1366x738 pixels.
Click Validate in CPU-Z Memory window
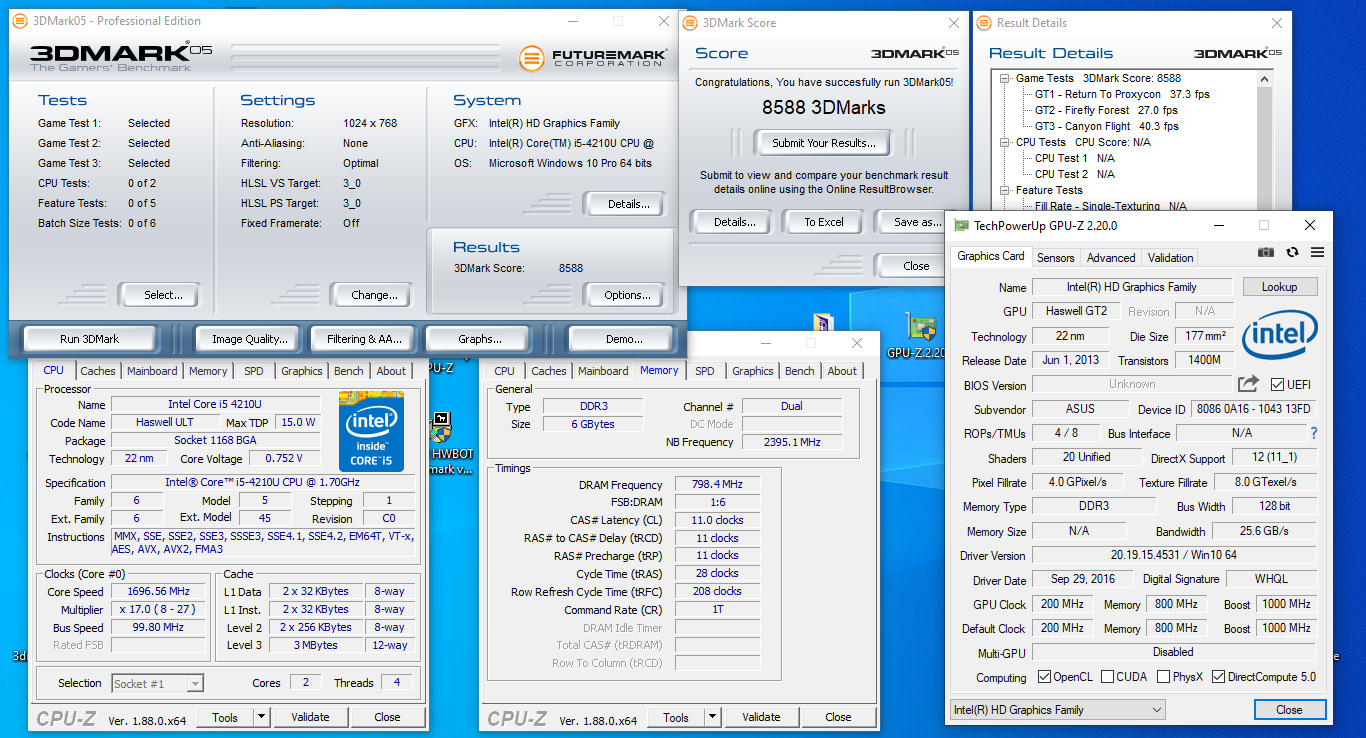(761, 717)
